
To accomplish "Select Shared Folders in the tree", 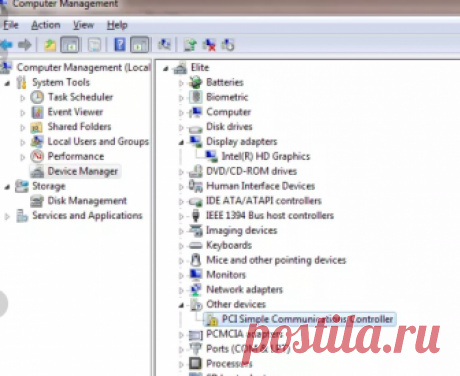I will [79, 126].
